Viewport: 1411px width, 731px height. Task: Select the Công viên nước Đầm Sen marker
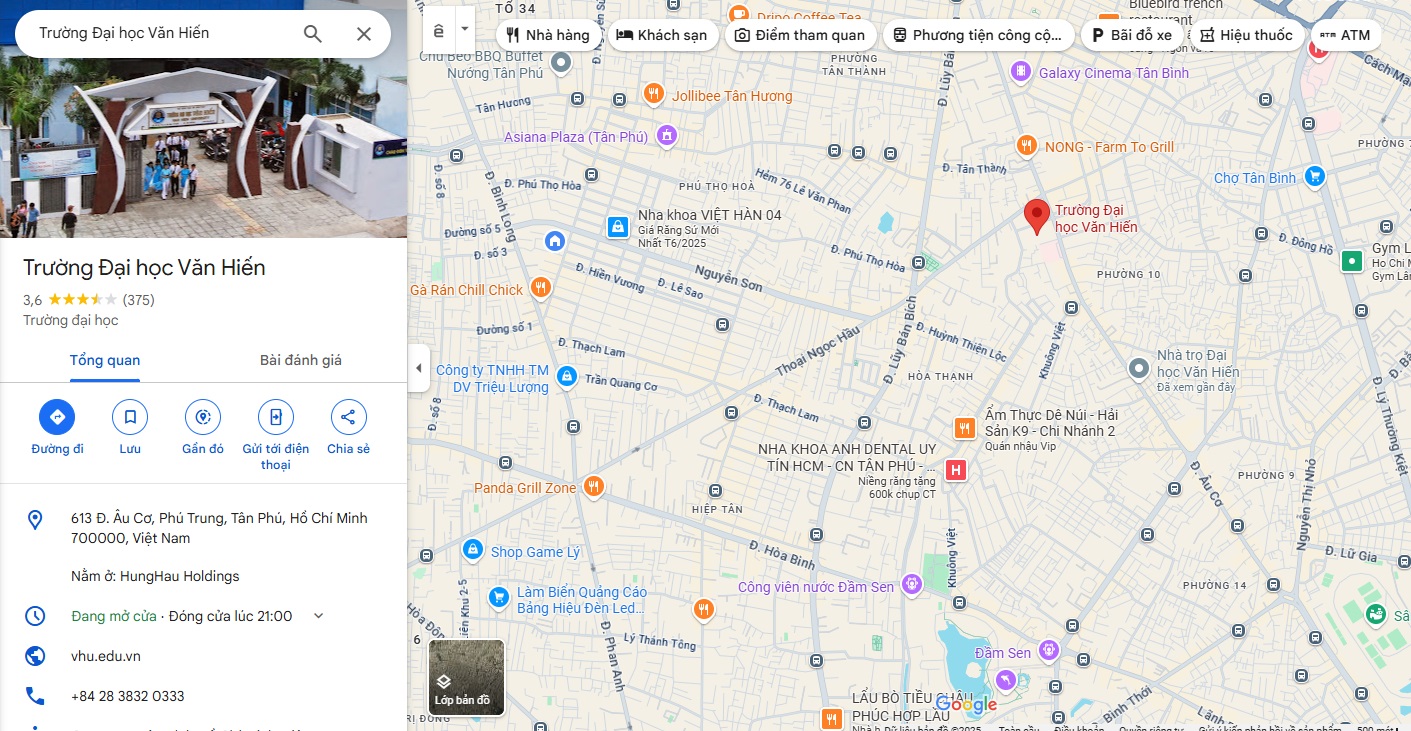(x=911, y=583)
